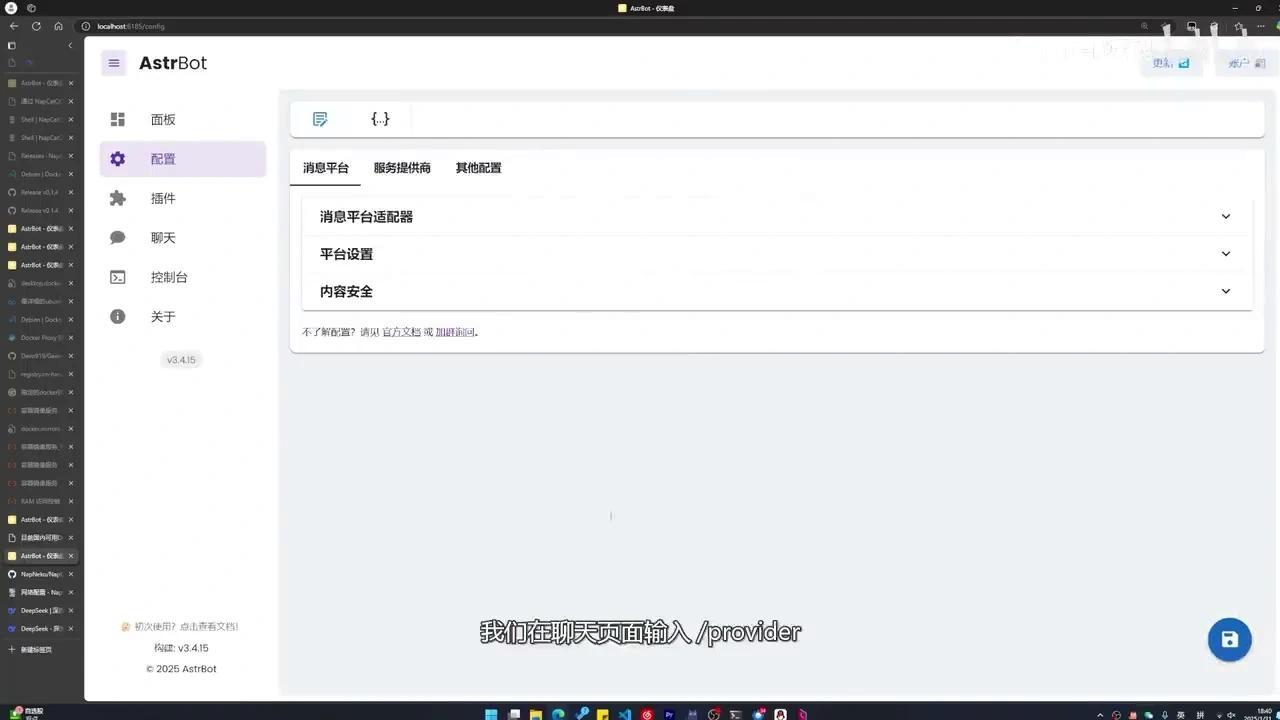Open the 面板 dashboard icon in sidebar
The width and height of the screenshot is (1280, 720).
pyautogui.click(x=118, y=119)
